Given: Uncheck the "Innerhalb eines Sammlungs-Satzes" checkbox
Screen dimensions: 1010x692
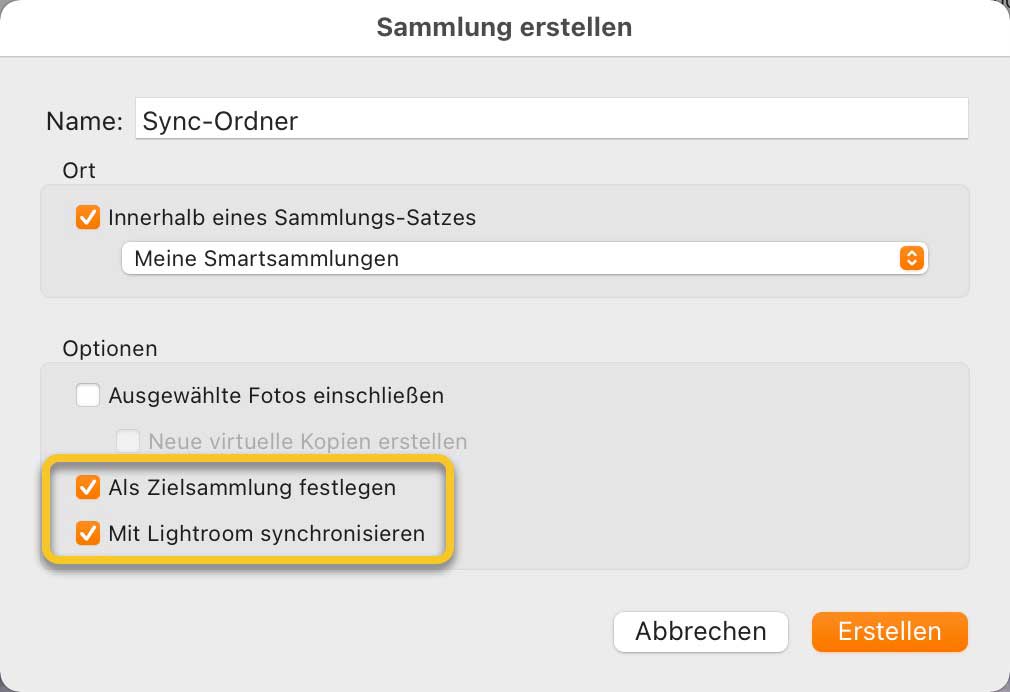Looking at the screenshot, I should pos(89,217).
